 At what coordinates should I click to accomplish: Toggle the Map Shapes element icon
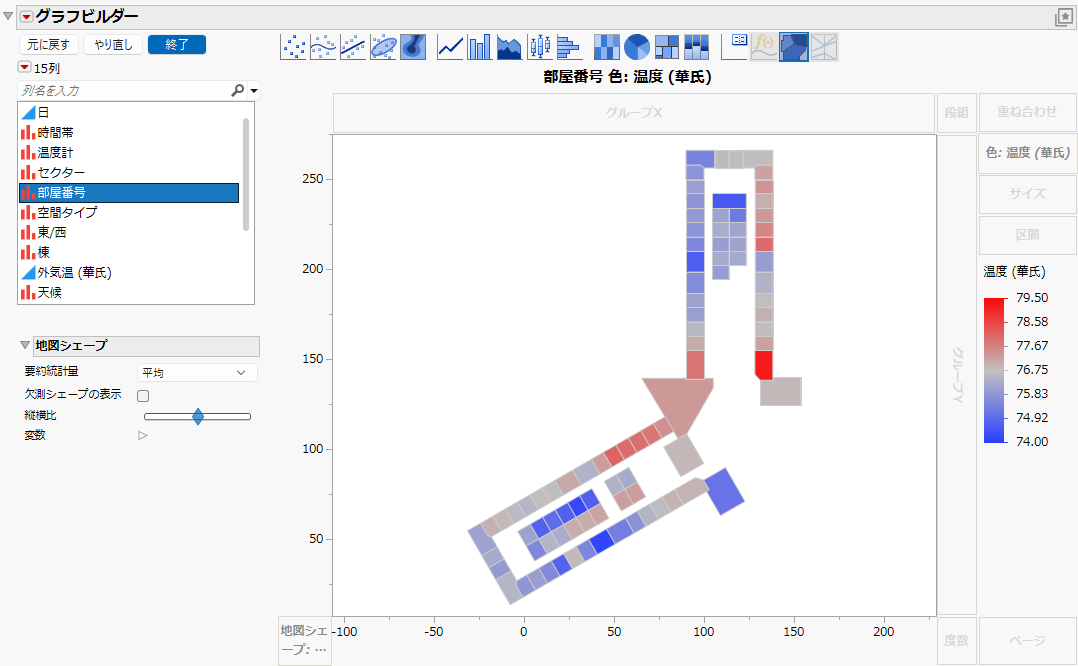point(793,47)
